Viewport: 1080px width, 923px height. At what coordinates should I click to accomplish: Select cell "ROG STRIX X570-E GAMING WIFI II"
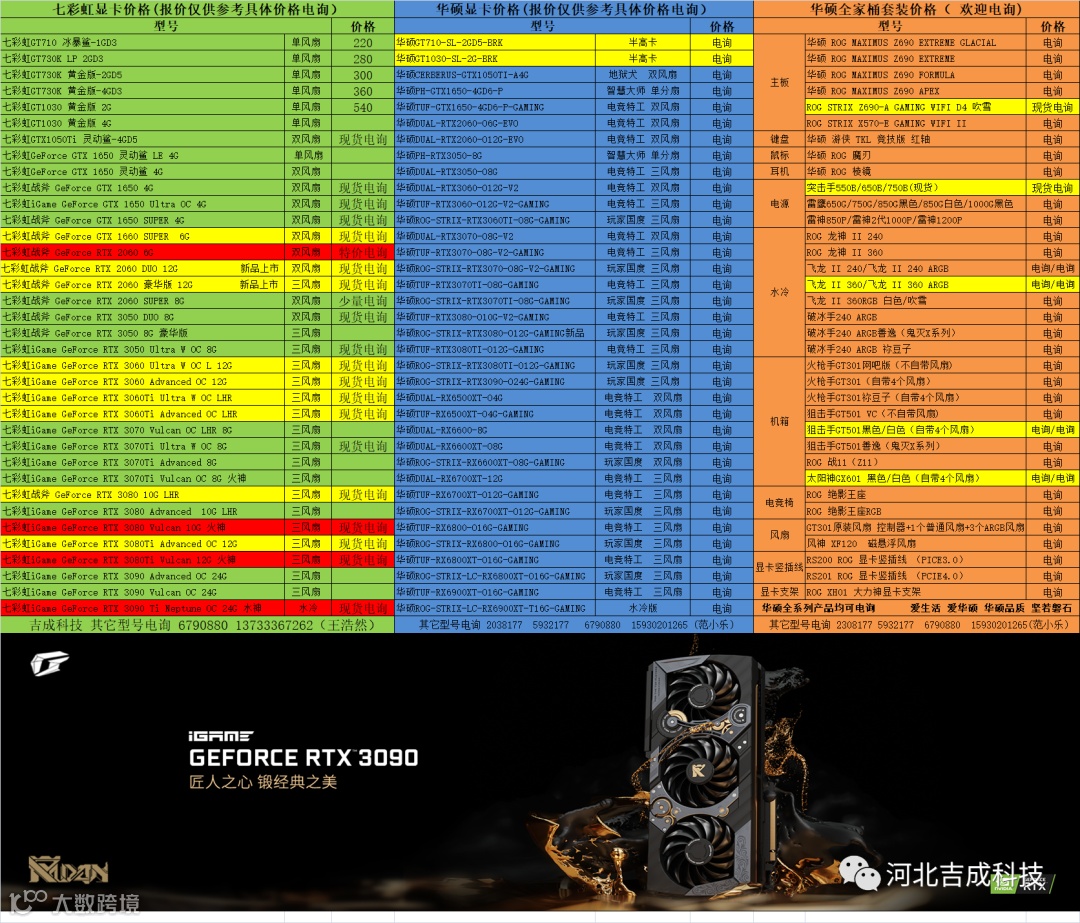[x=915, y=123]
